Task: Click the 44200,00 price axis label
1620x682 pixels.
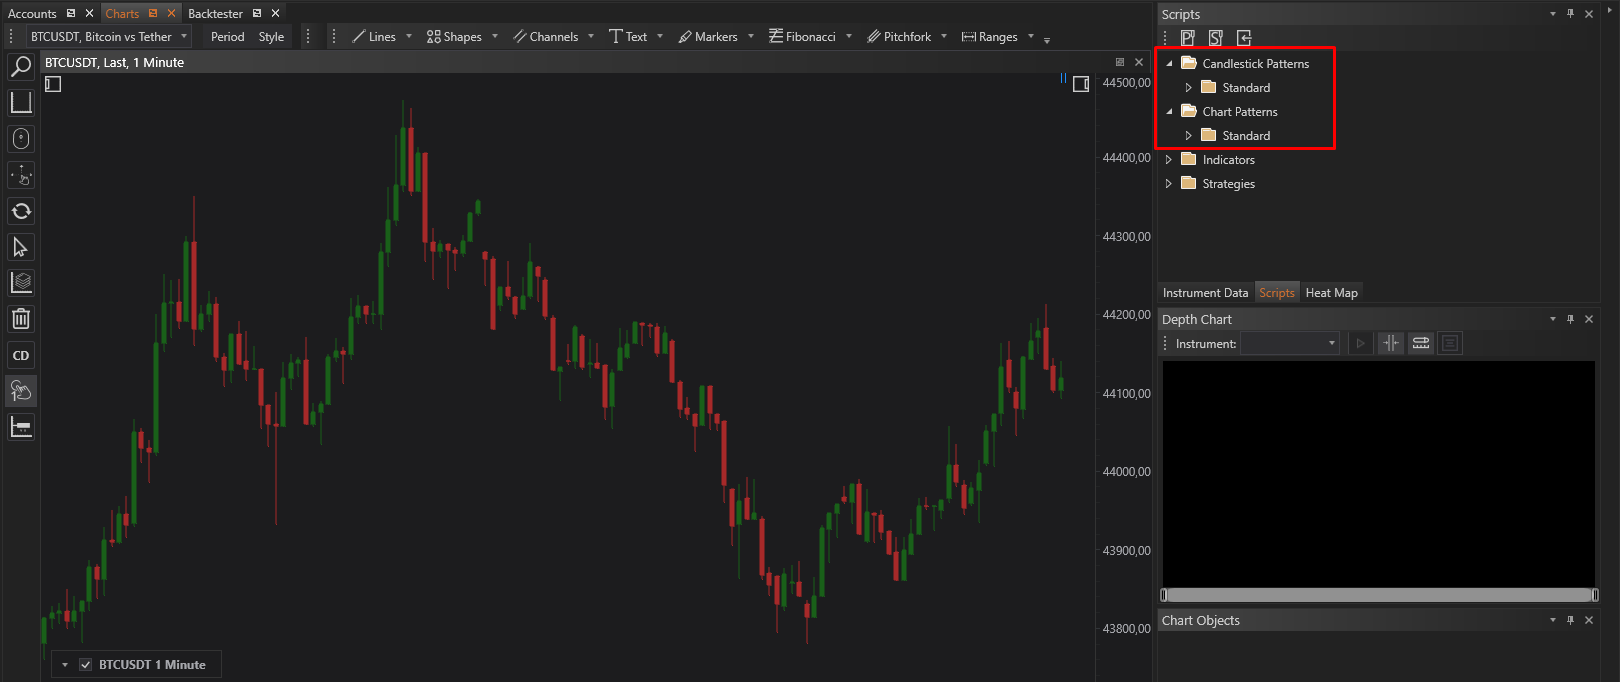Action: coord(1126,315)
